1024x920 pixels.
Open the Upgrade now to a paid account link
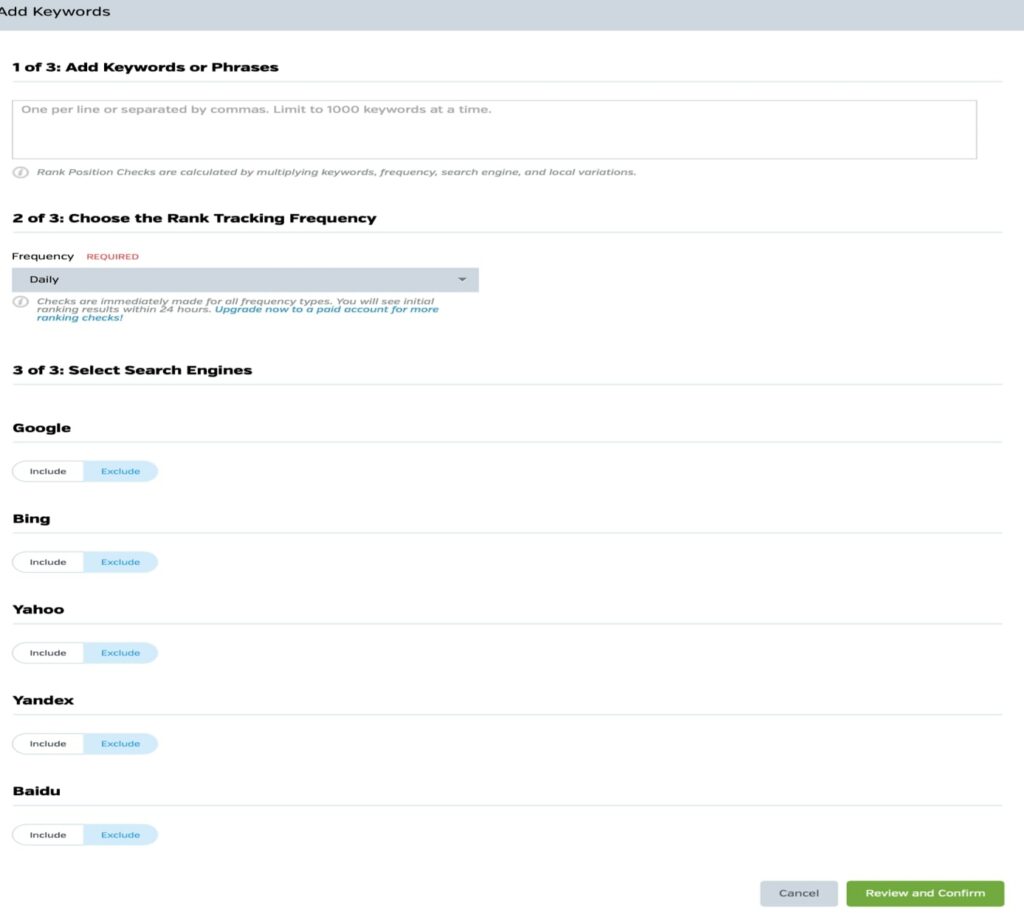click(x=238, y=313)
